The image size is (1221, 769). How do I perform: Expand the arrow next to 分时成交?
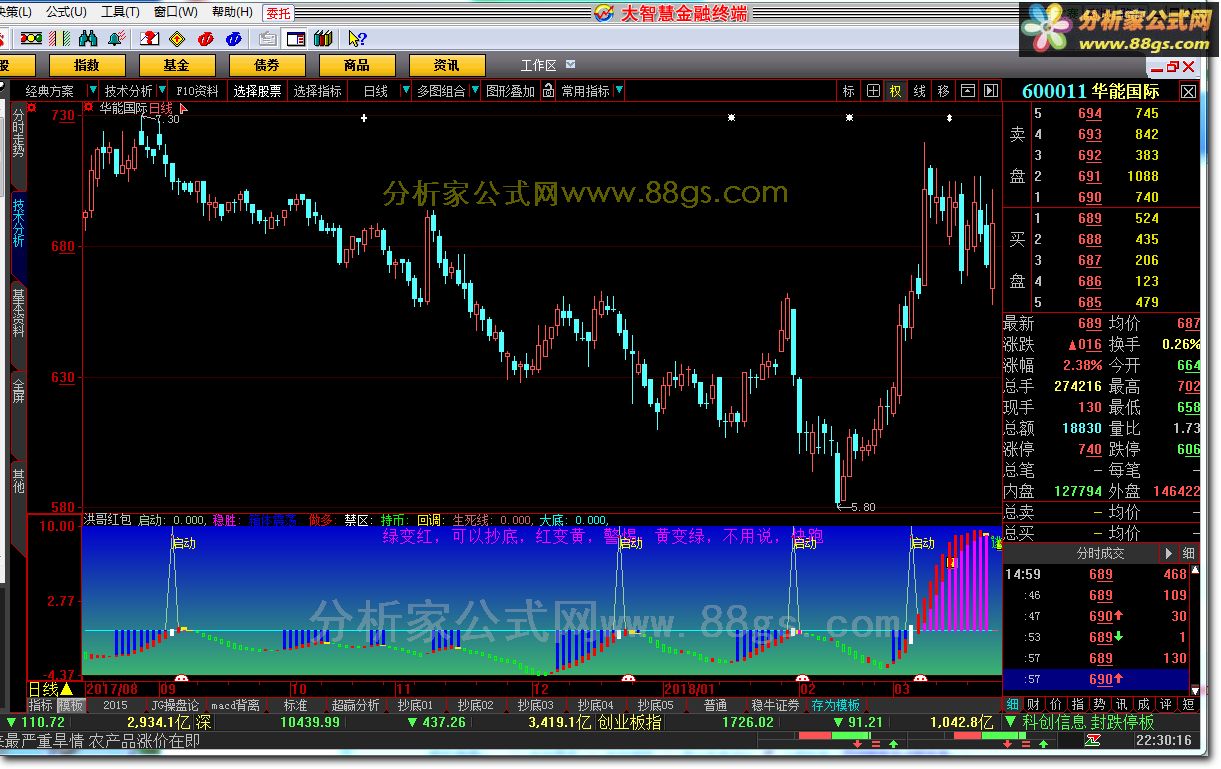point(1167,553)
